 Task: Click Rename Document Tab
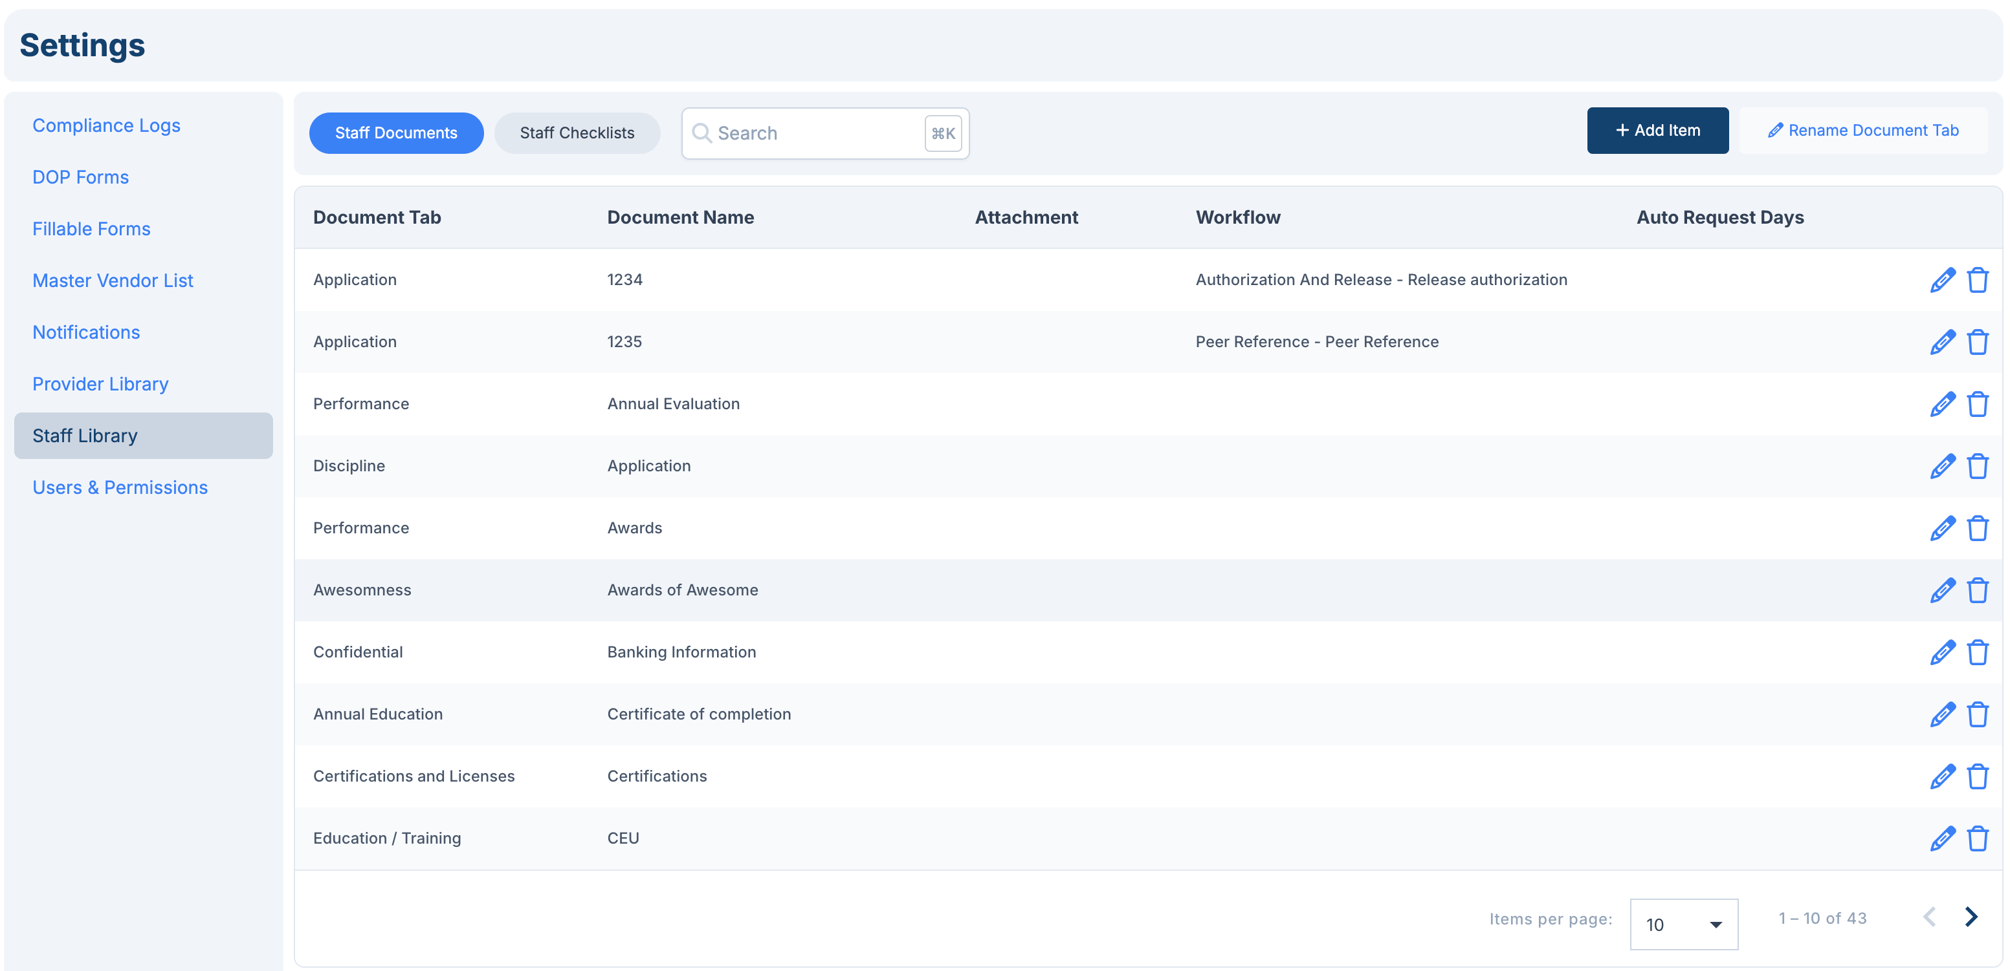pyautogui.click(x=1863, y=130)
